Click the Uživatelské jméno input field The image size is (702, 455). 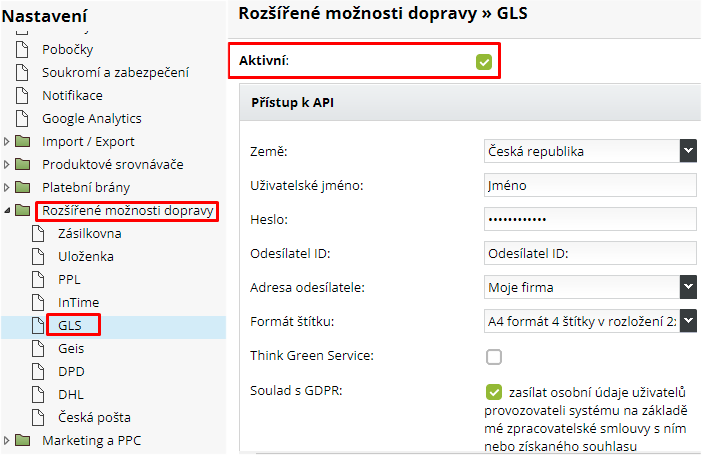589,185
